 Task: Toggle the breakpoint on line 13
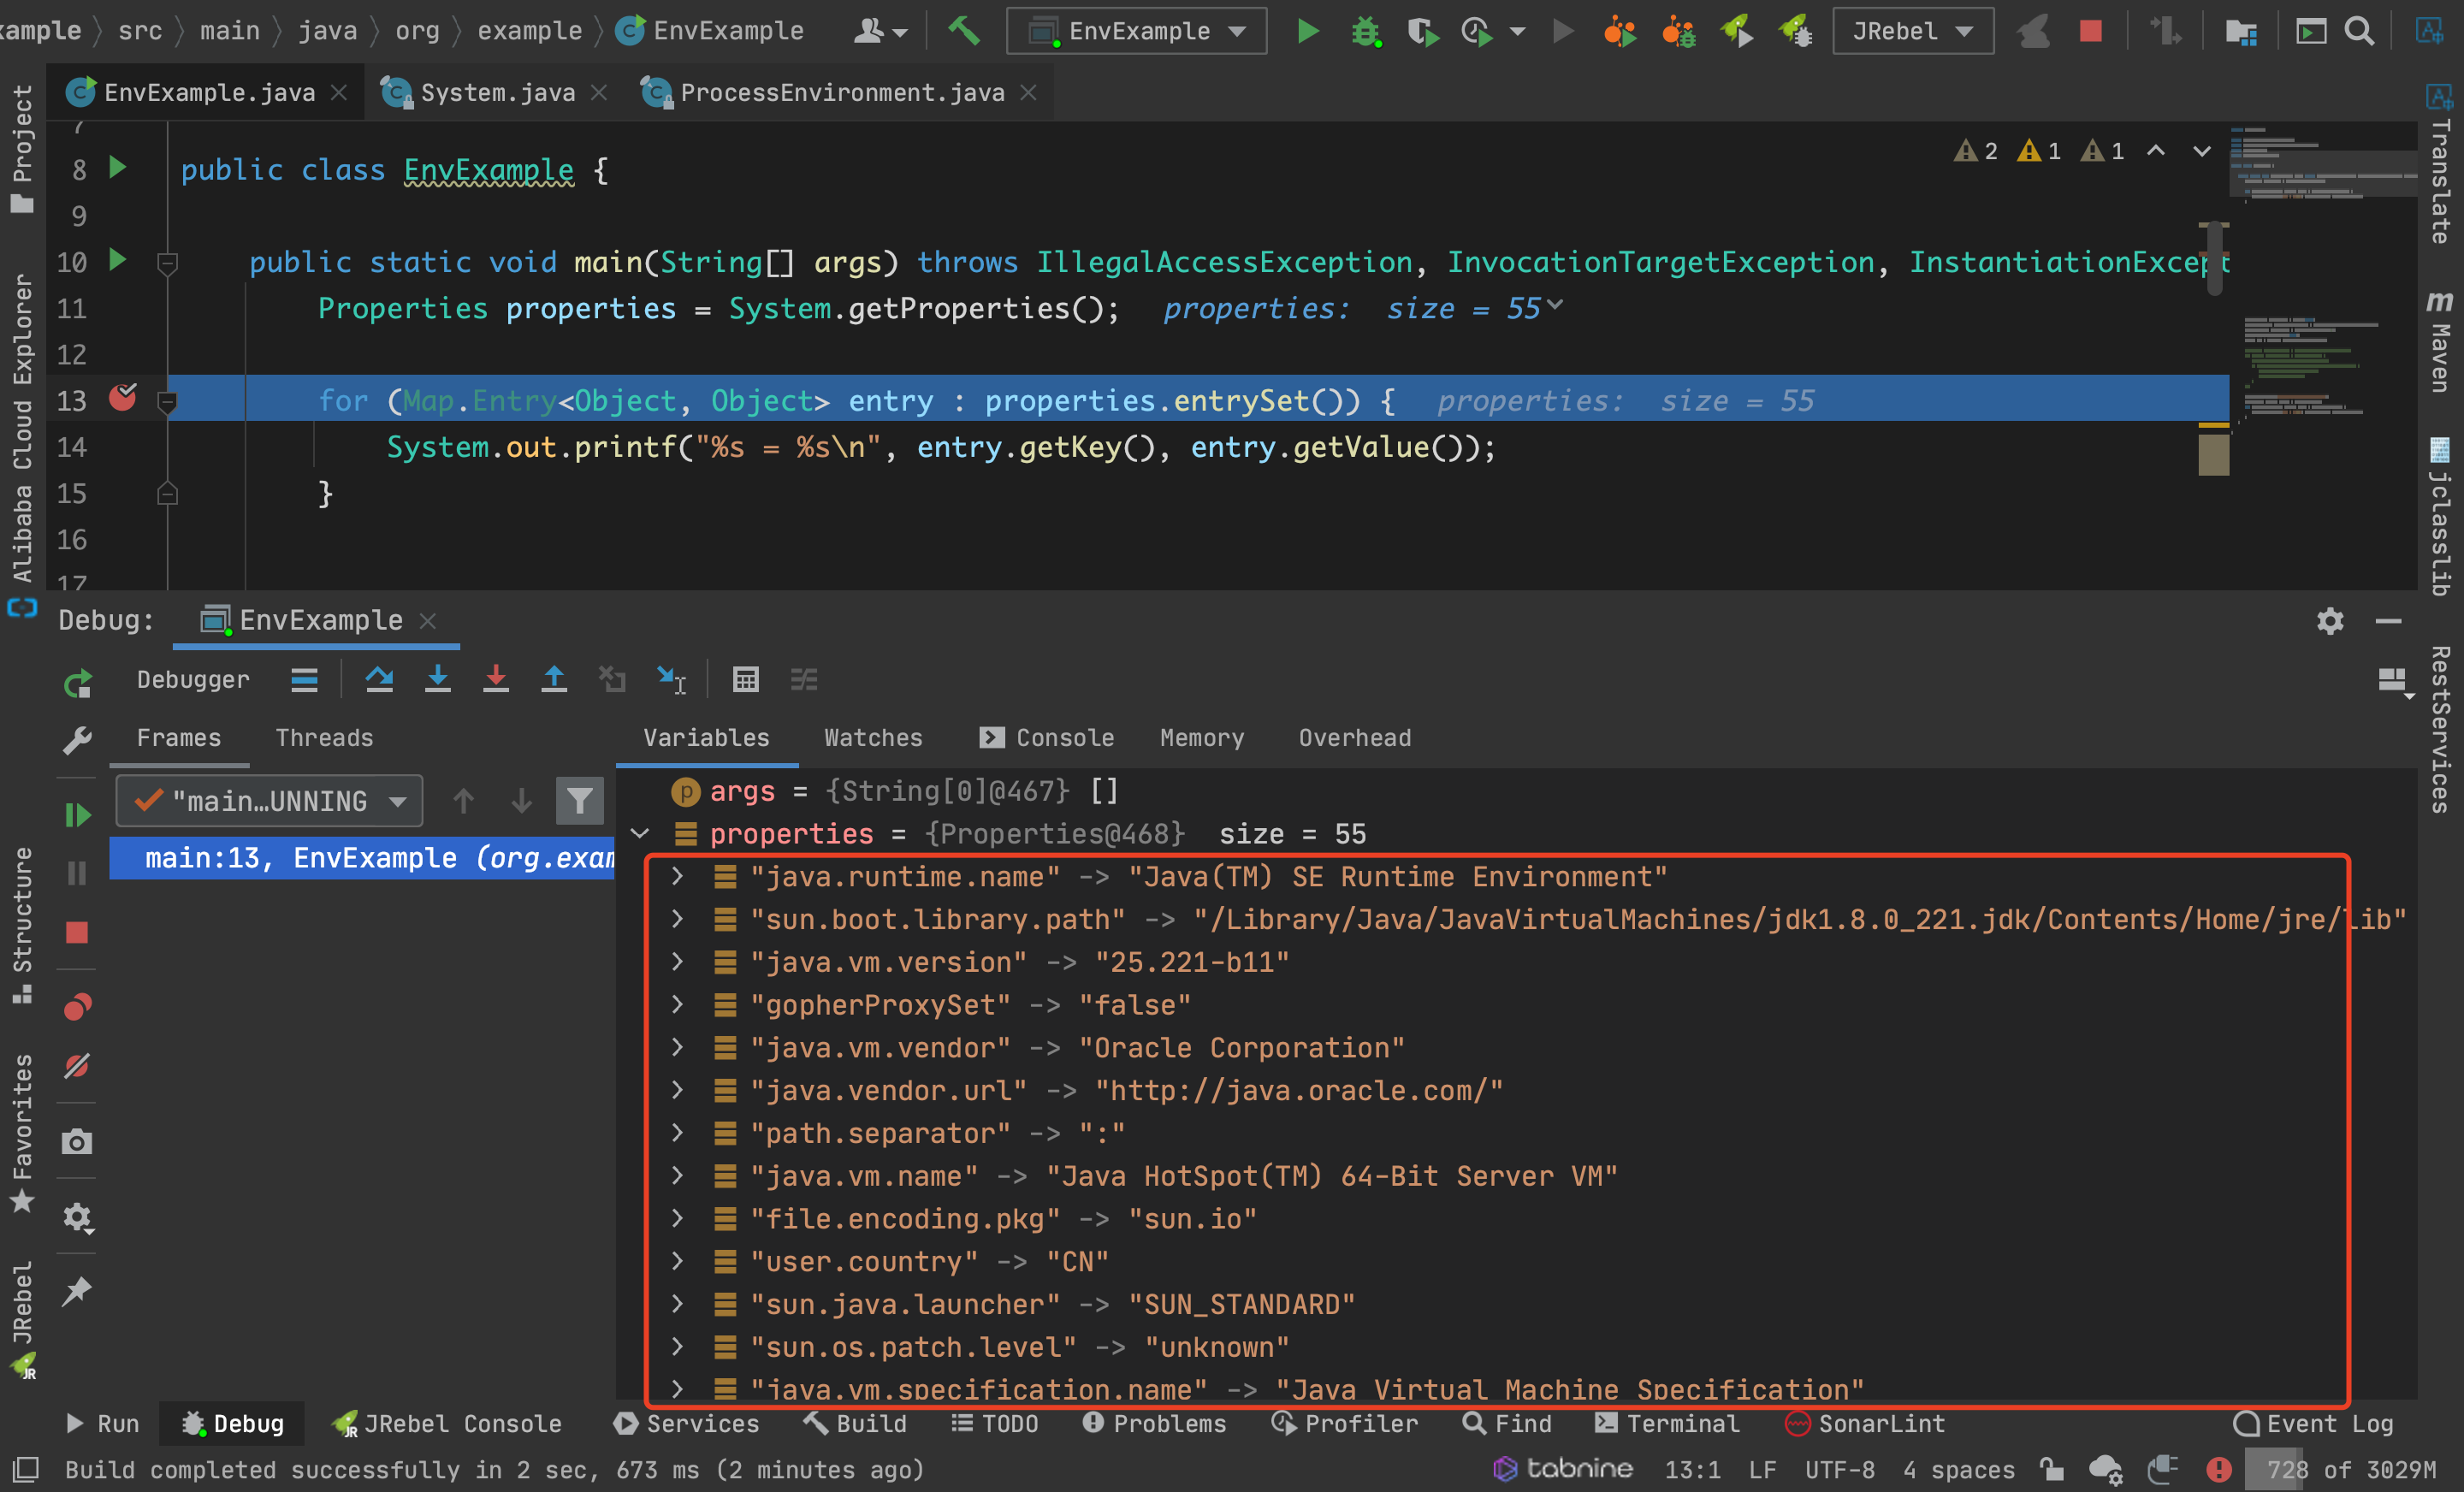click(x=123, y=399)
